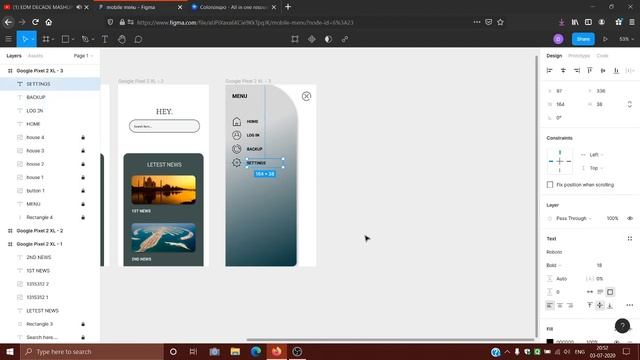The image size is (640, 360).
Task: Click the link icon in the center toolbar
Action: tap(345, 39)
